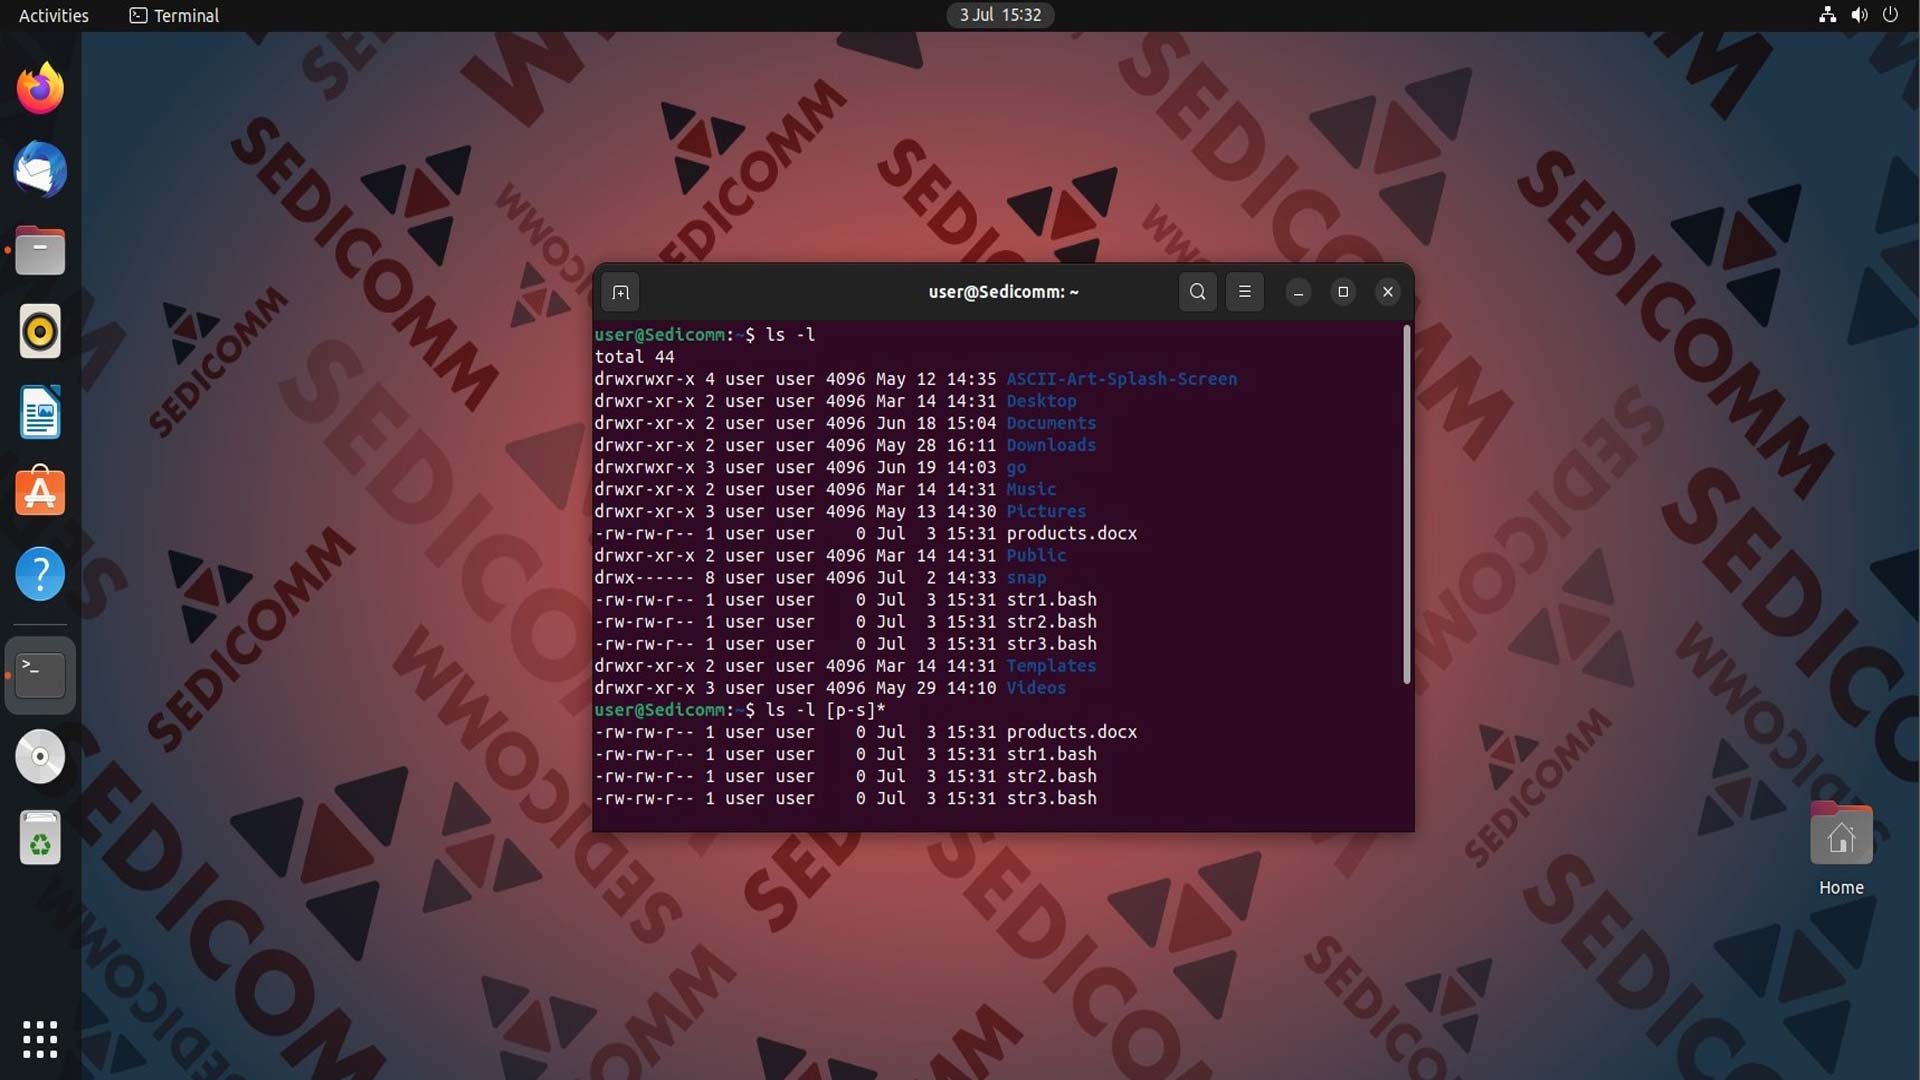The height and width of the screenshot is (1080, 1920).
Task: Open Firefox from the dock
Action: pyautogui.click(x=40, y=88)
